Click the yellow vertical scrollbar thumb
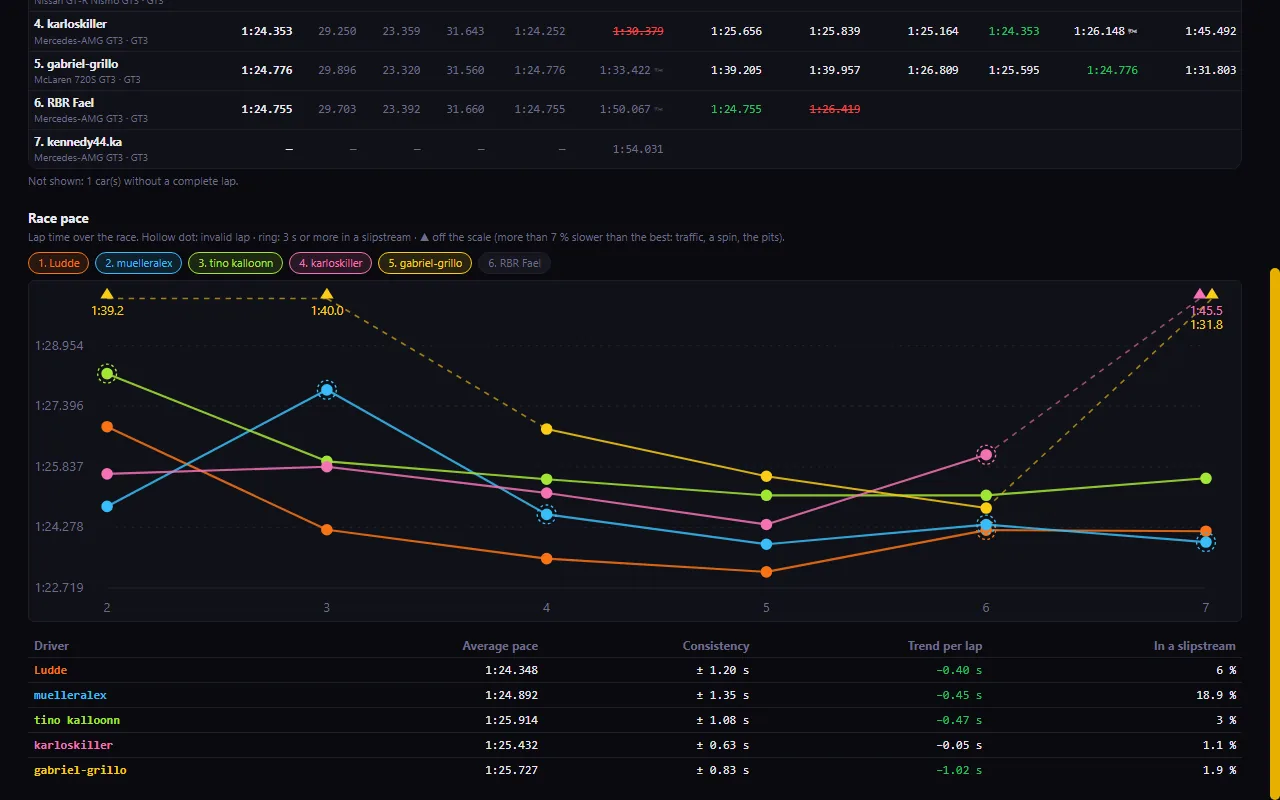 (x=1274, y=534)
